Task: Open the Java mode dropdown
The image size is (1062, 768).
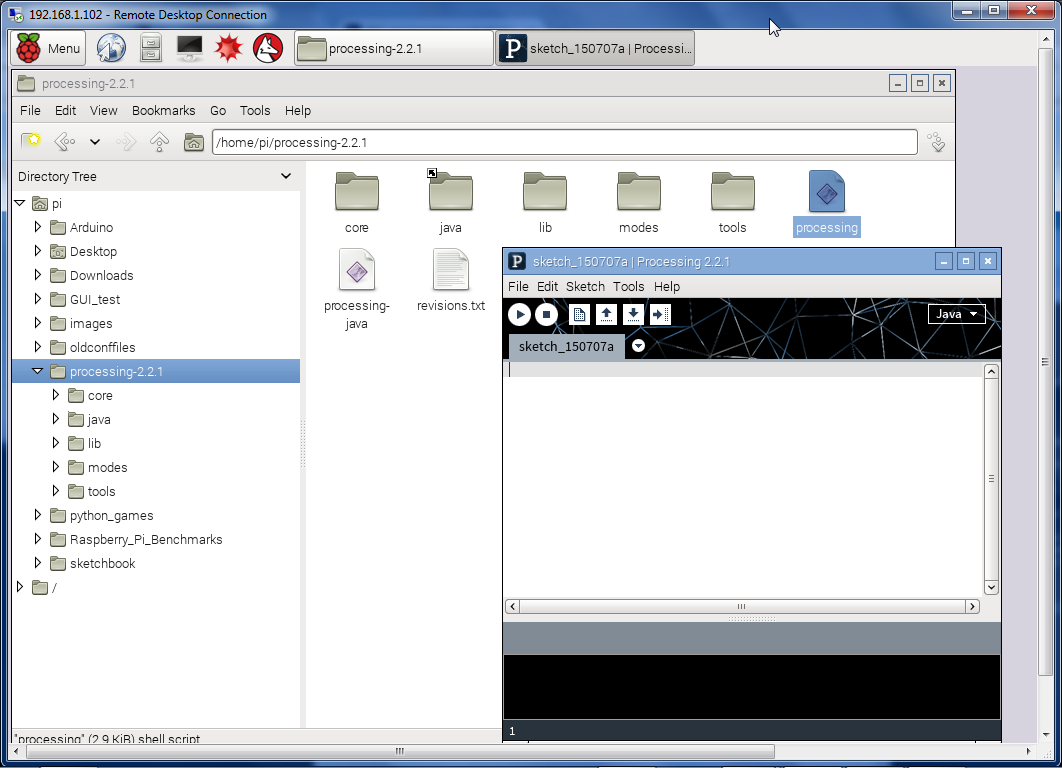Action: 956,314
